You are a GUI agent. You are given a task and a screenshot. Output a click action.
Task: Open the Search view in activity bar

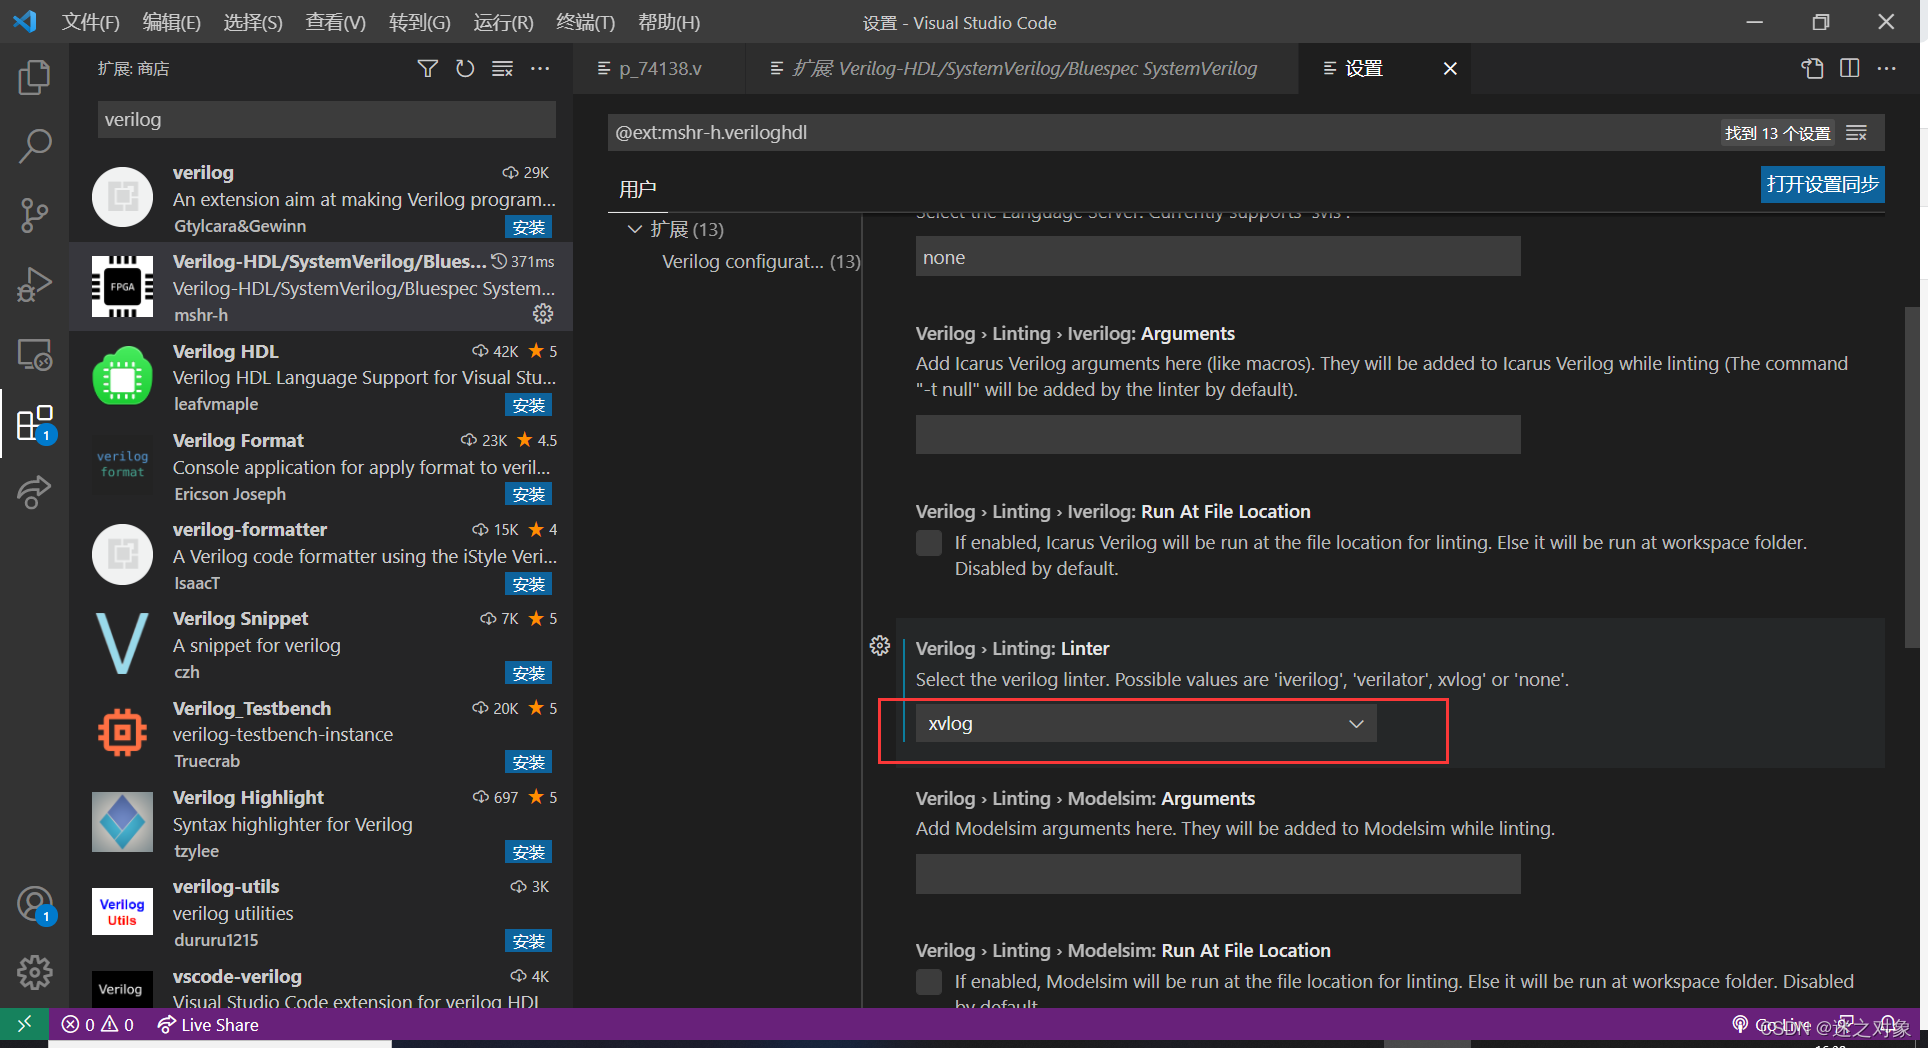(34, 146)
